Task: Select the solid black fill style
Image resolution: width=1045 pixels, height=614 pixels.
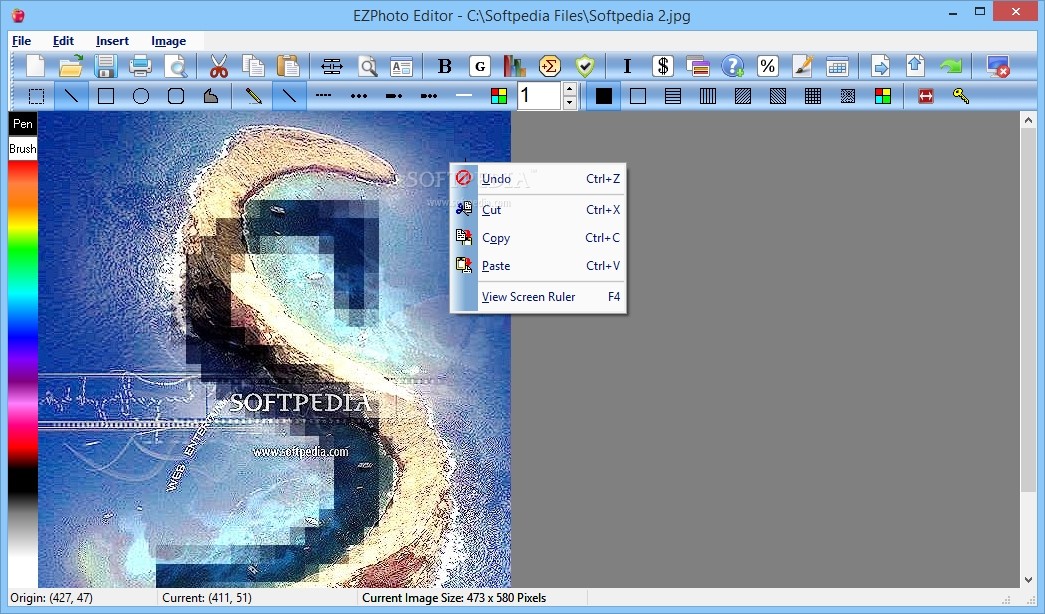Action: pos(603,96)
